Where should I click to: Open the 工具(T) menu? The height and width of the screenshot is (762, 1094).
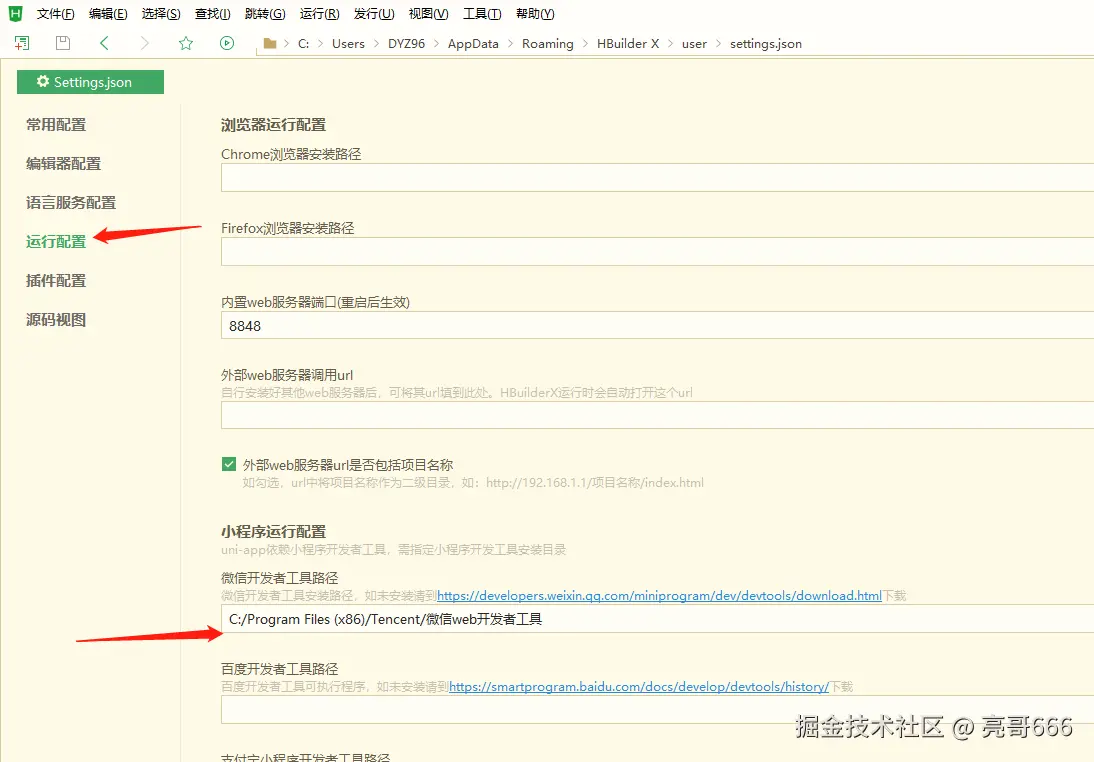481,13
